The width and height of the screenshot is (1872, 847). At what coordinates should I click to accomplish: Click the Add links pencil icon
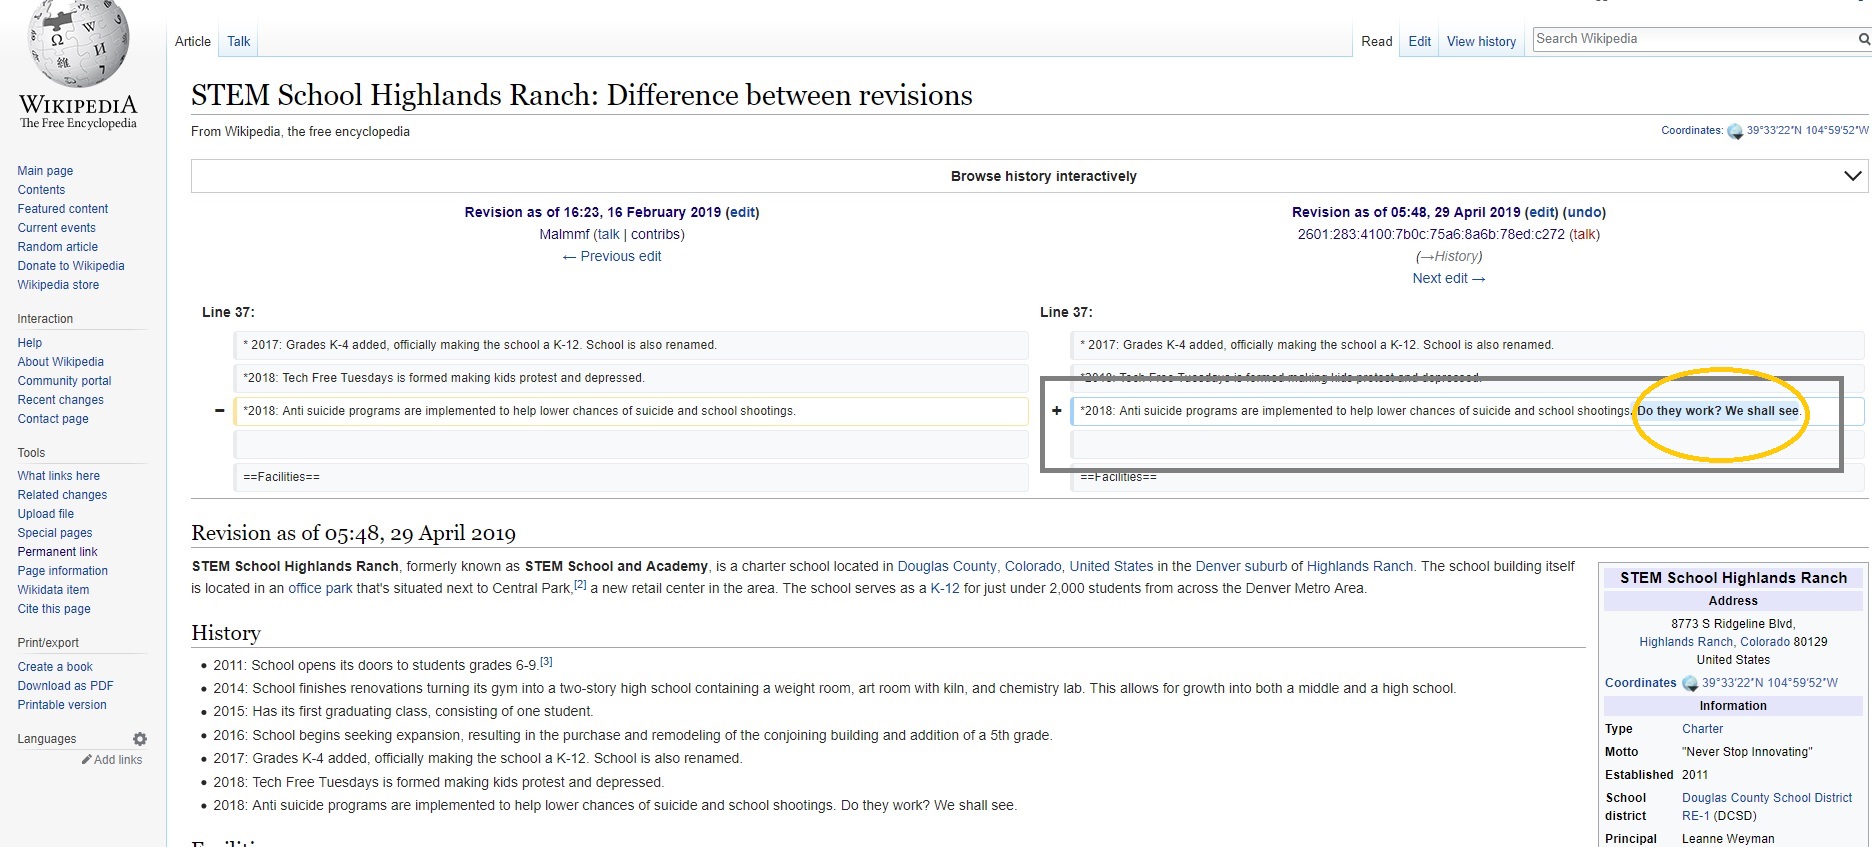(87, 760)
